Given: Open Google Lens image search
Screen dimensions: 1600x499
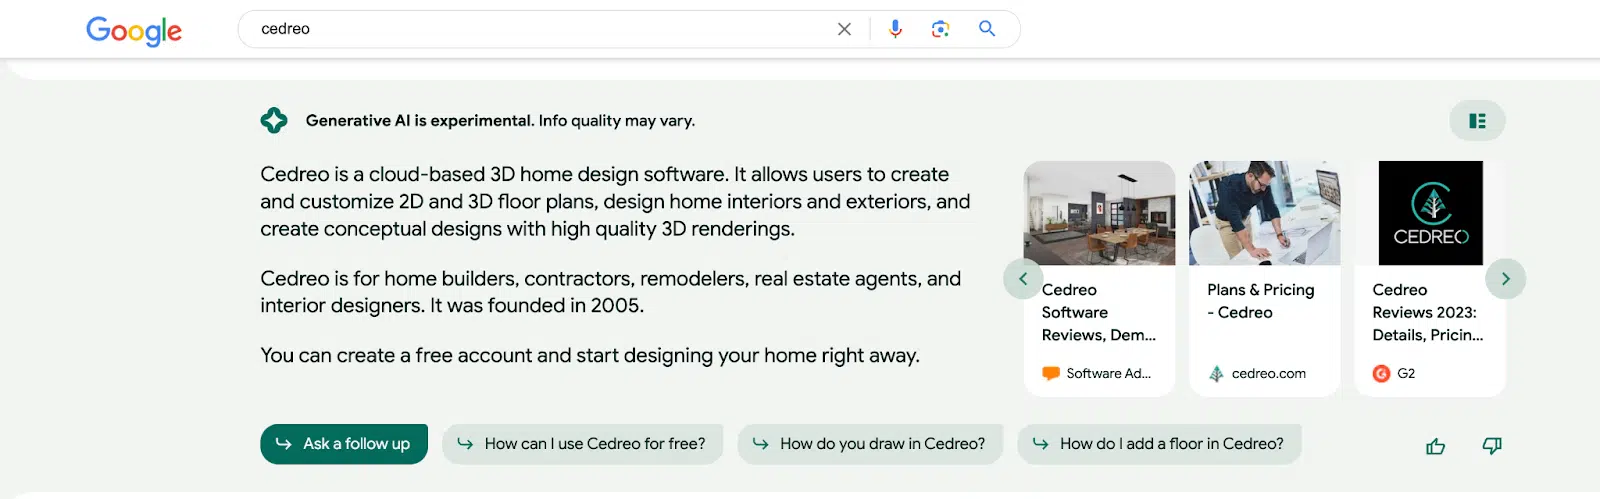Looking at the screenshot, I should click(x=940, y=29).
